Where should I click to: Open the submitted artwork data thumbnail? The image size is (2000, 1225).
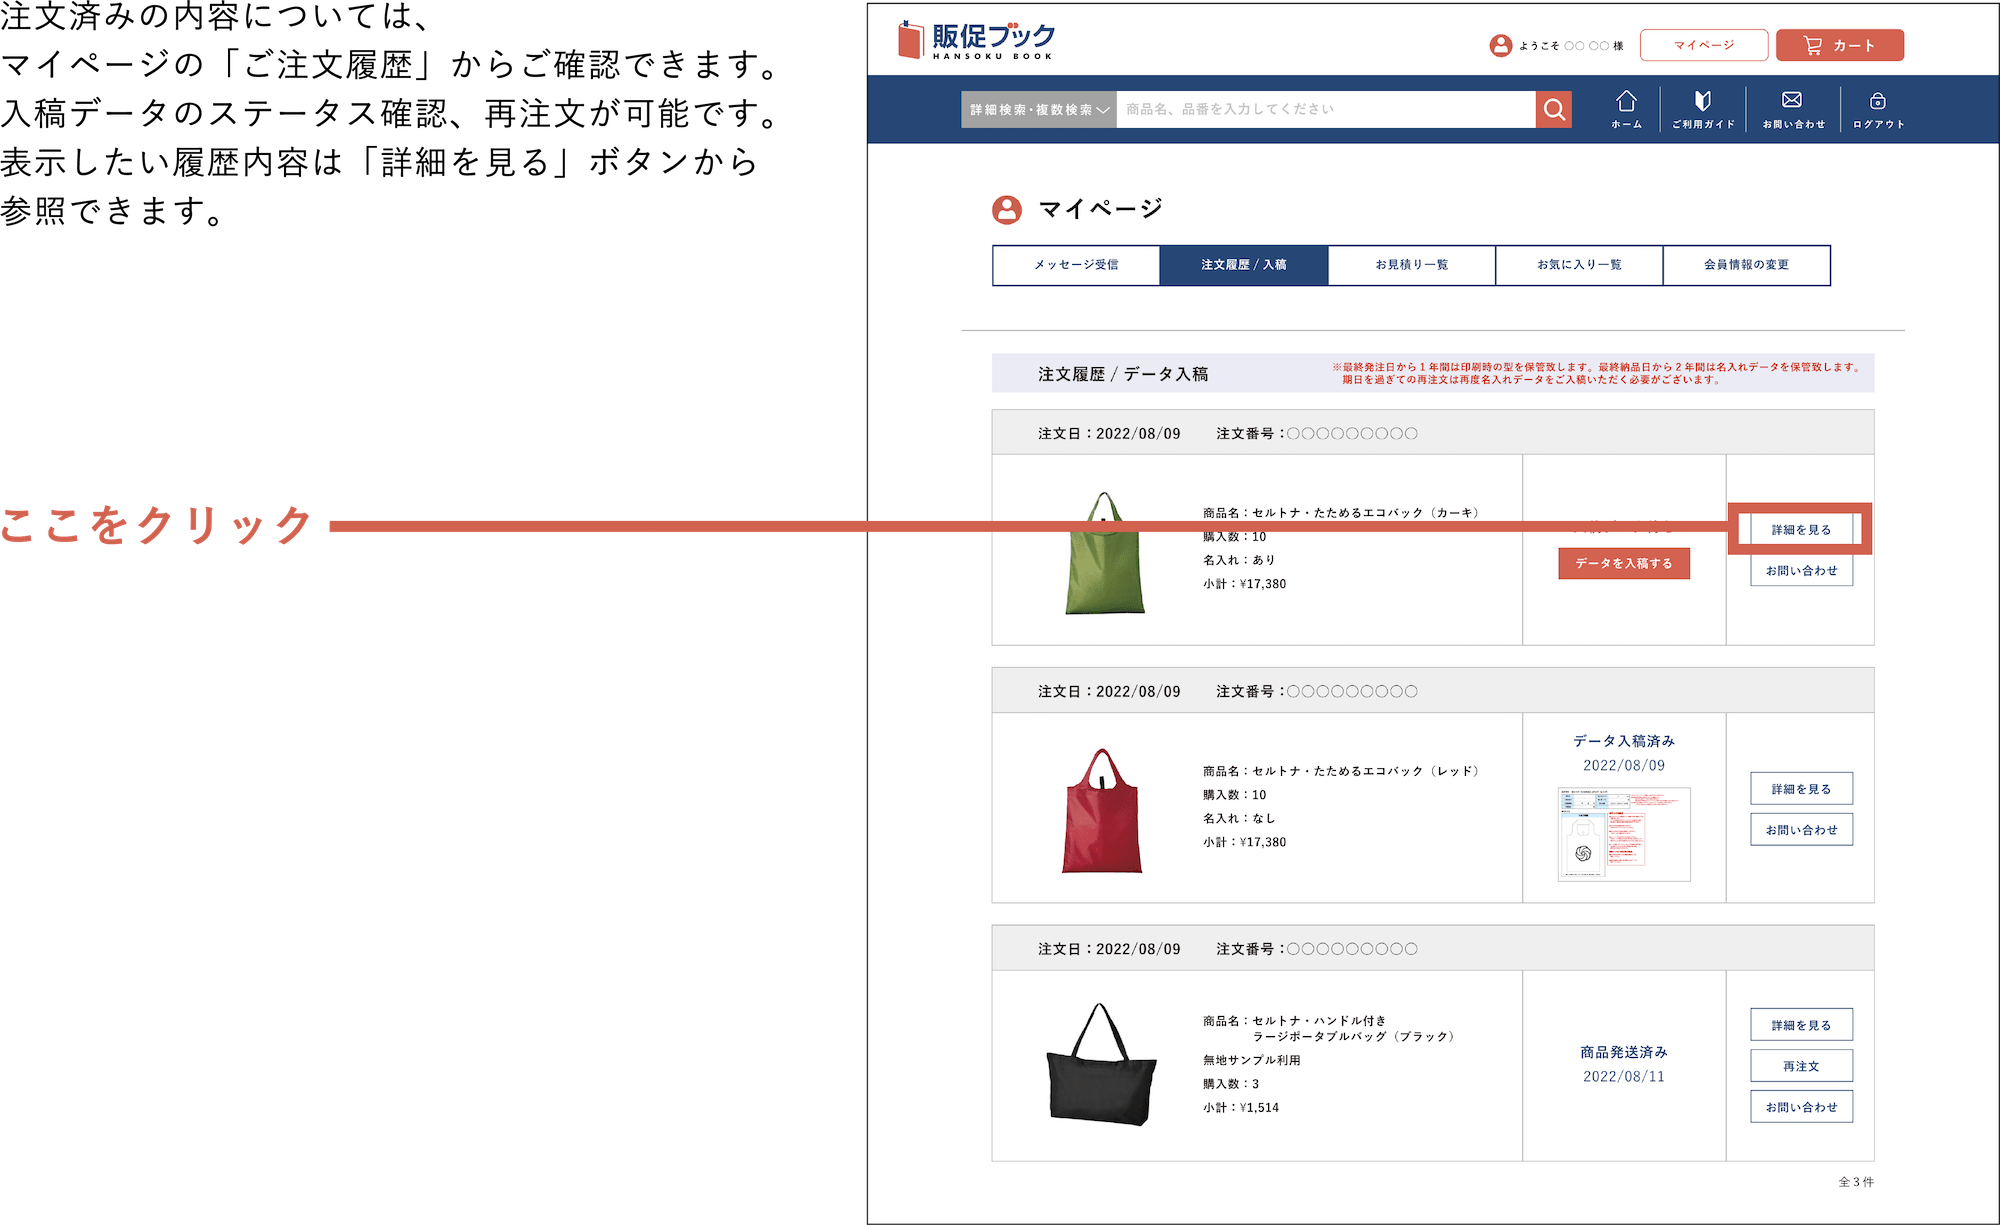point(1623,834)
